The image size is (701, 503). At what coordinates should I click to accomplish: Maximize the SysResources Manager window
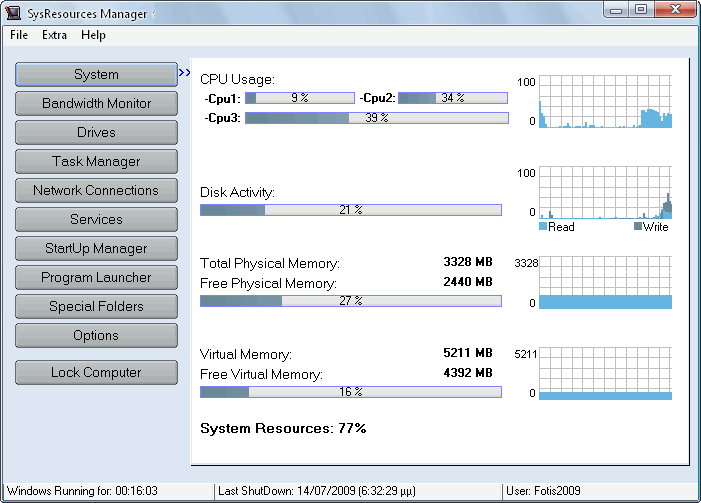(x=641, y=10)
